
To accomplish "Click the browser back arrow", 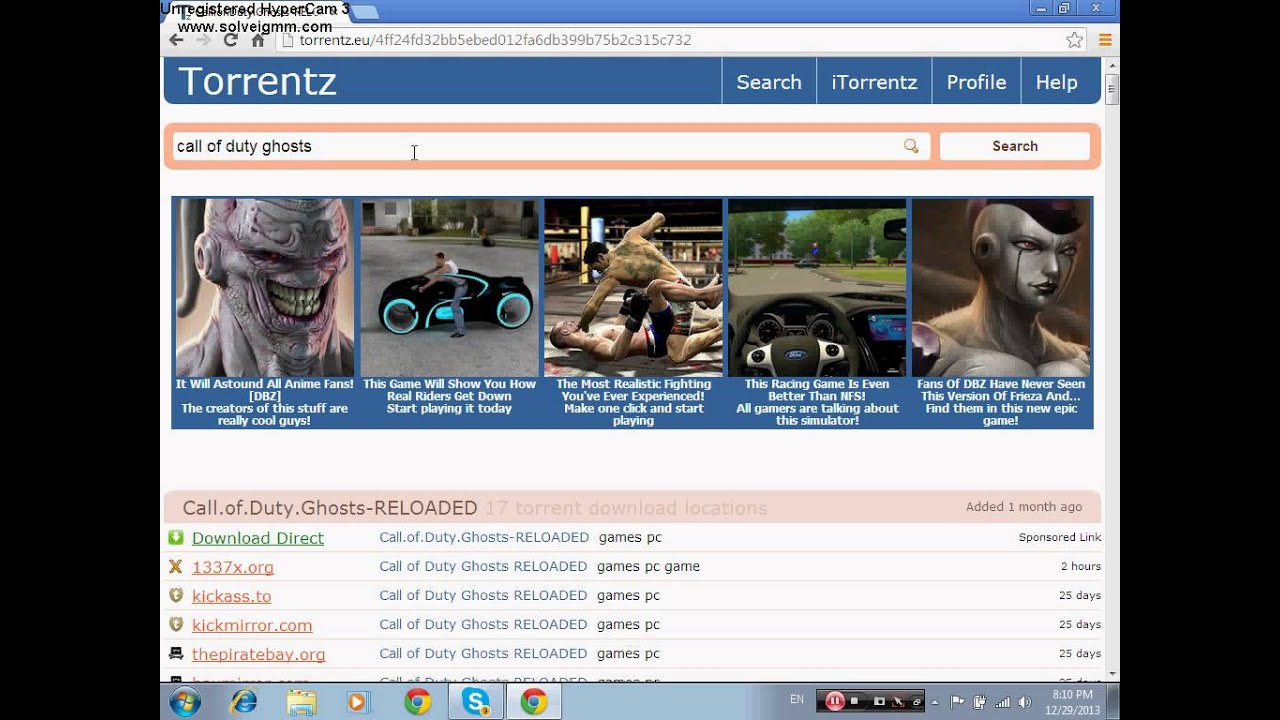I will (x=176, y=40).
